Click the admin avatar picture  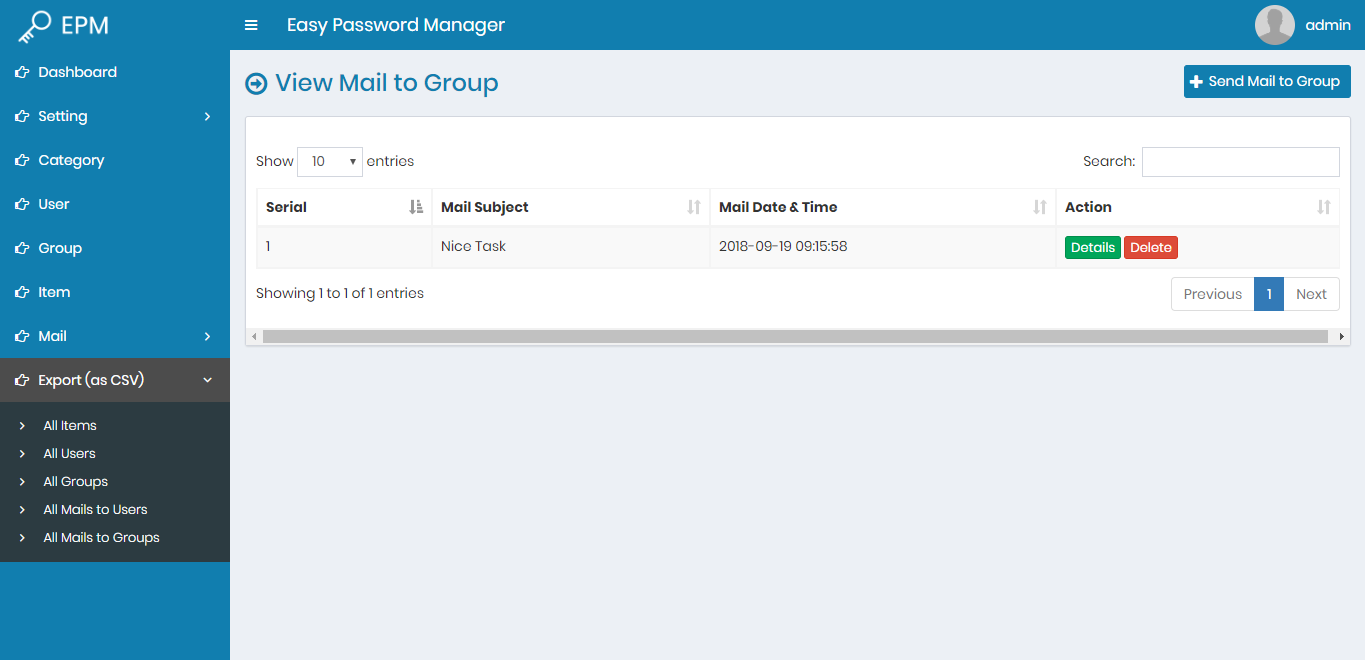(1274, 25)
